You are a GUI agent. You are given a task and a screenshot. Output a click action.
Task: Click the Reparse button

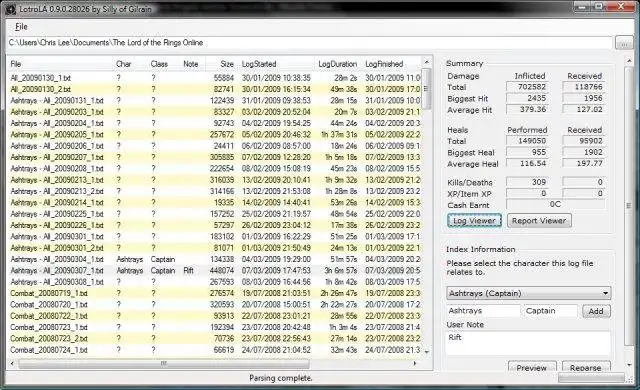[585, 367]
